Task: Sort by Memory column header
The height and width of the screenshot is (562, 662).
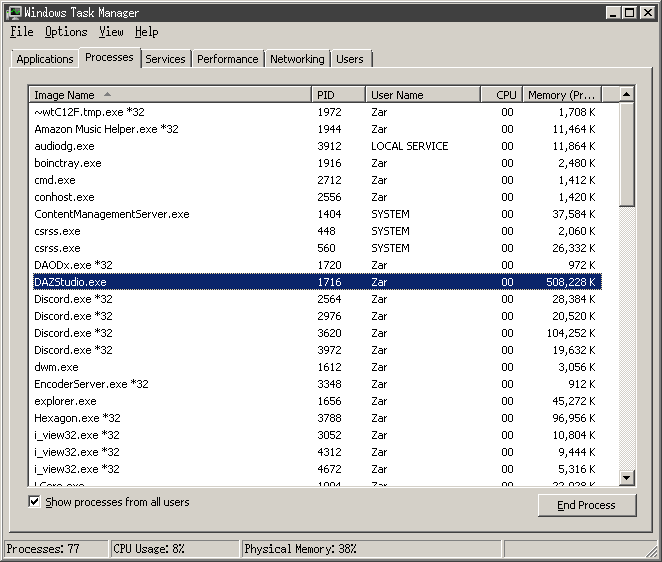Action: click(562, 95)
